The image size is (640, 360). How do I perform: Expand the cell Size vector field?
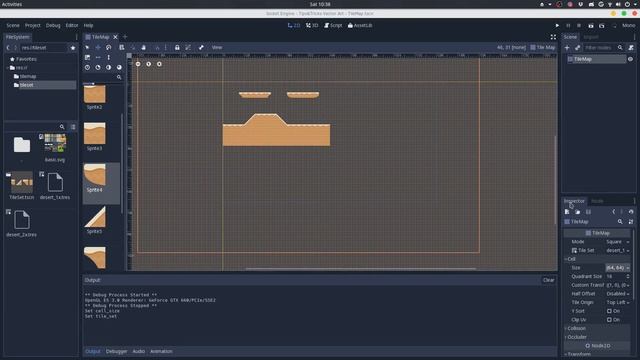617,268
